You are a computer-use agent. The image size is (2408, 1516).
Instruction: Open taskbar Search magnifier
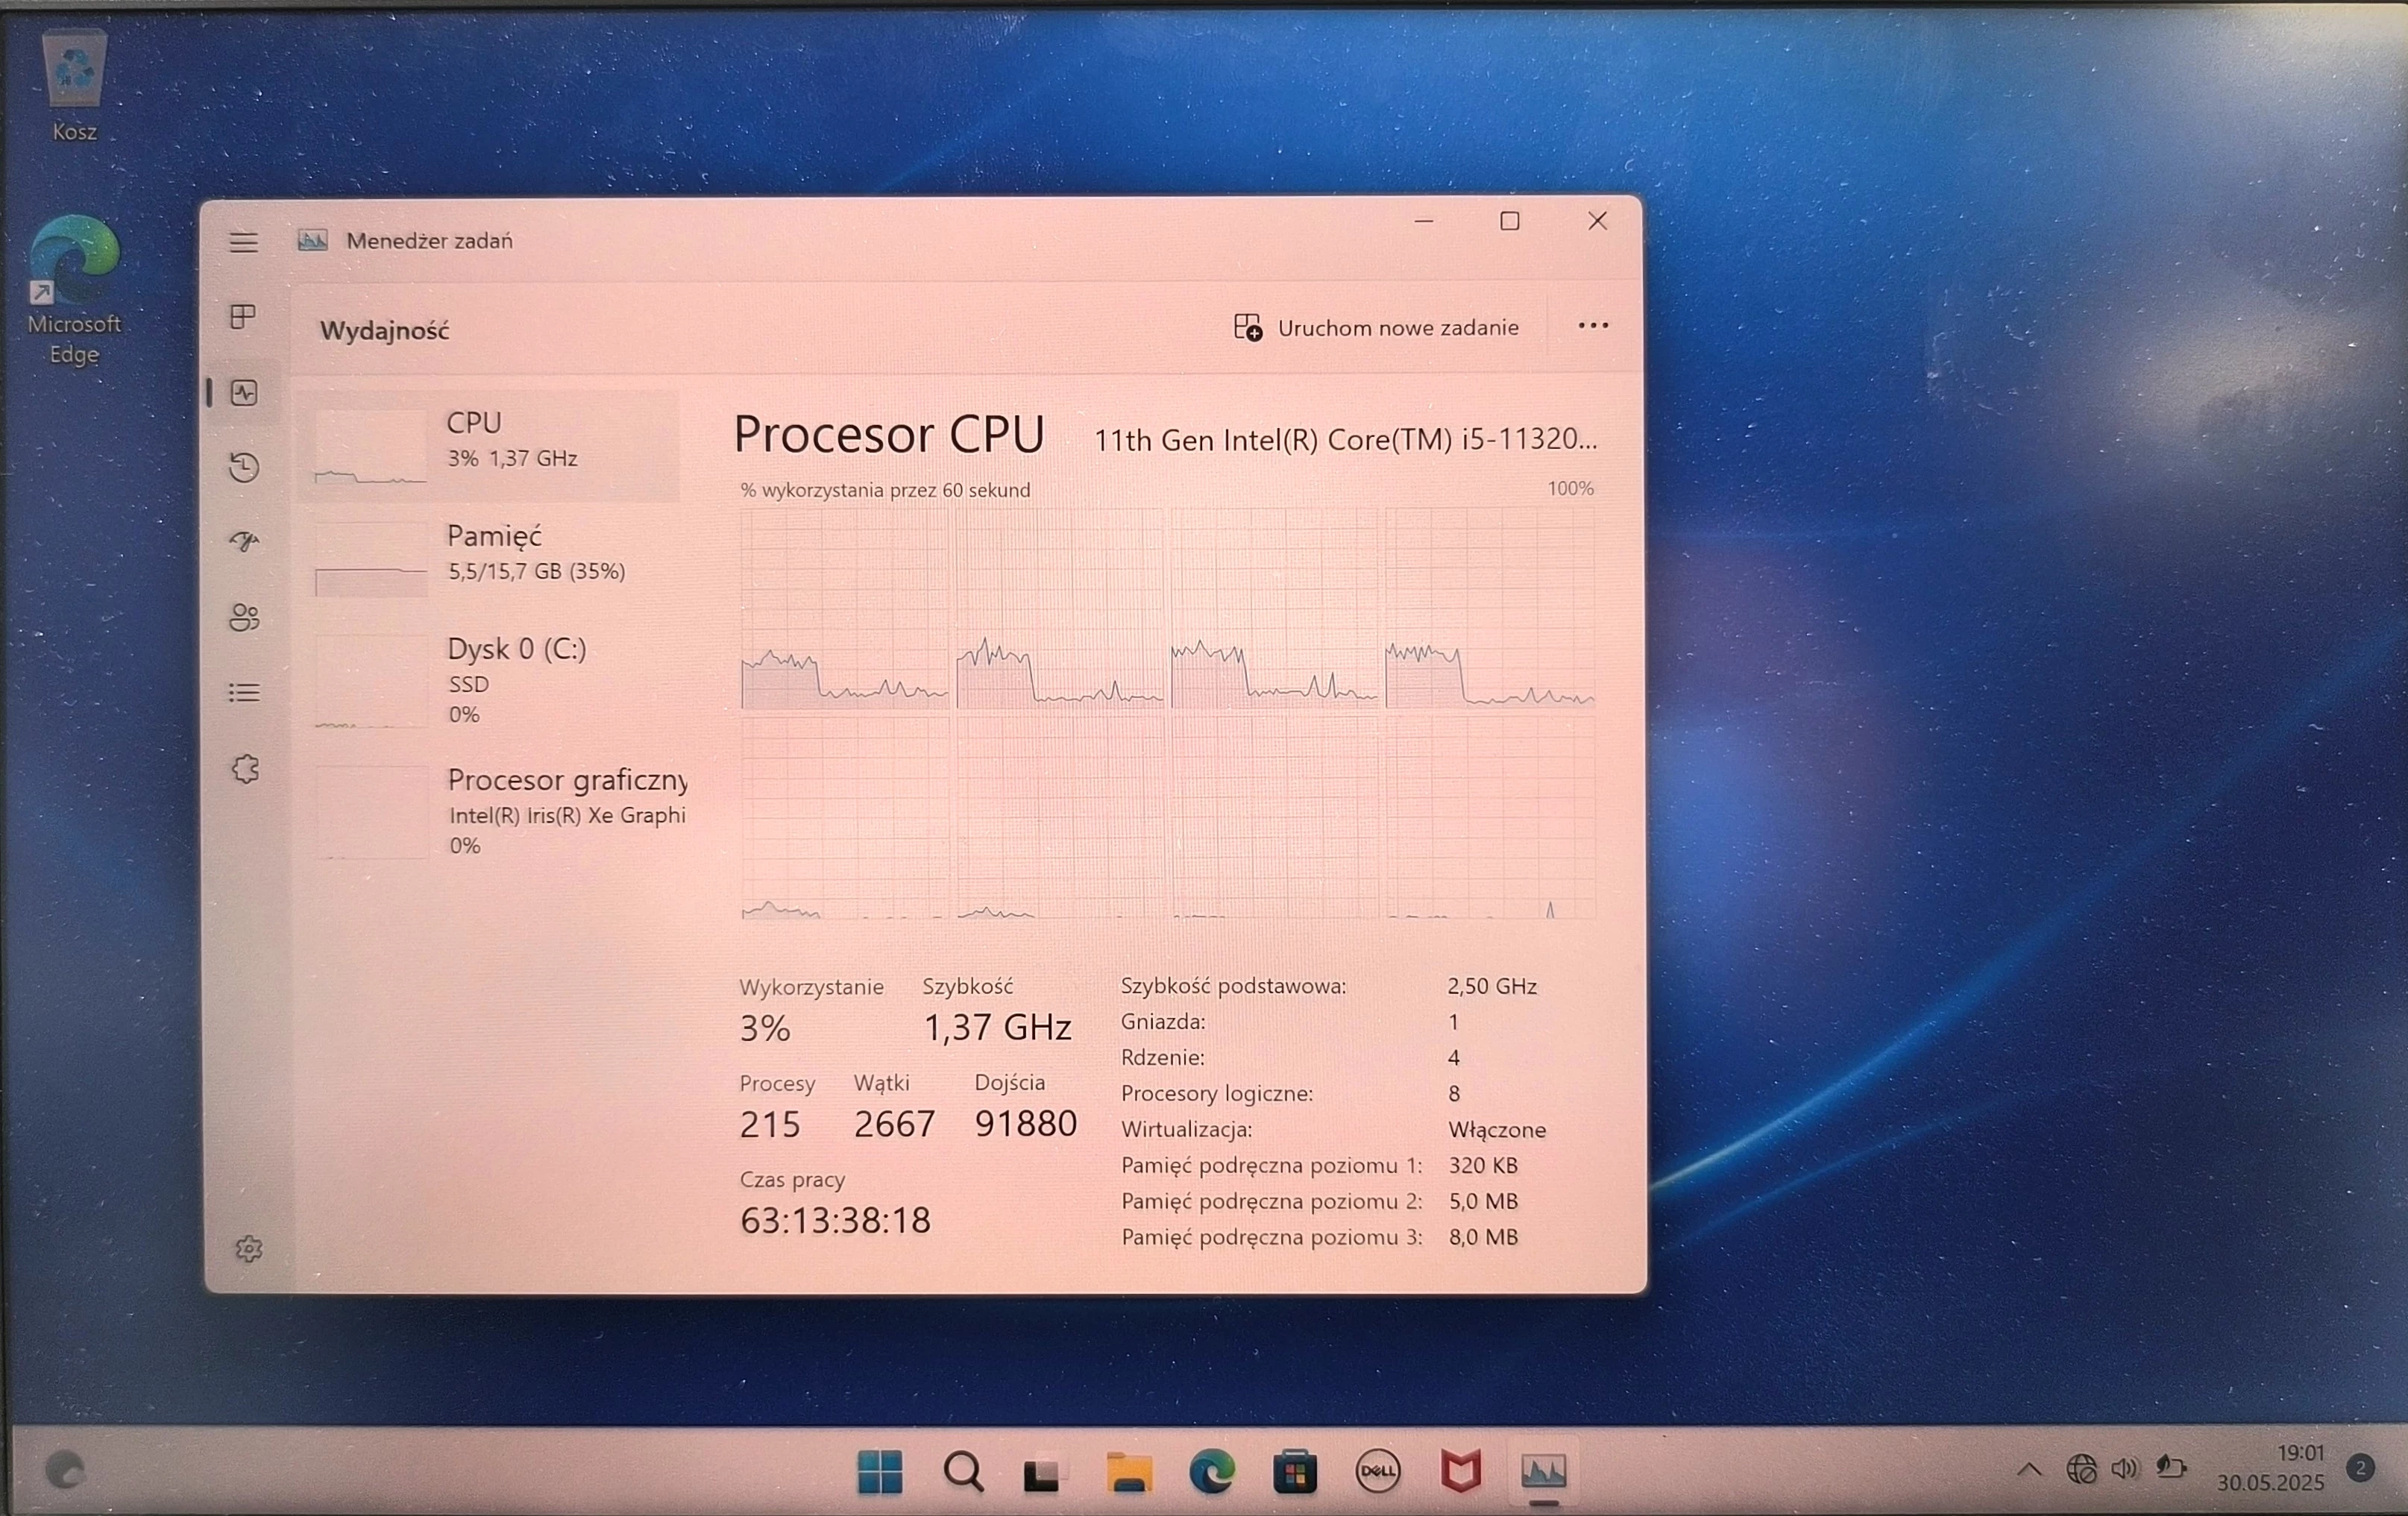click(963, 1472)
